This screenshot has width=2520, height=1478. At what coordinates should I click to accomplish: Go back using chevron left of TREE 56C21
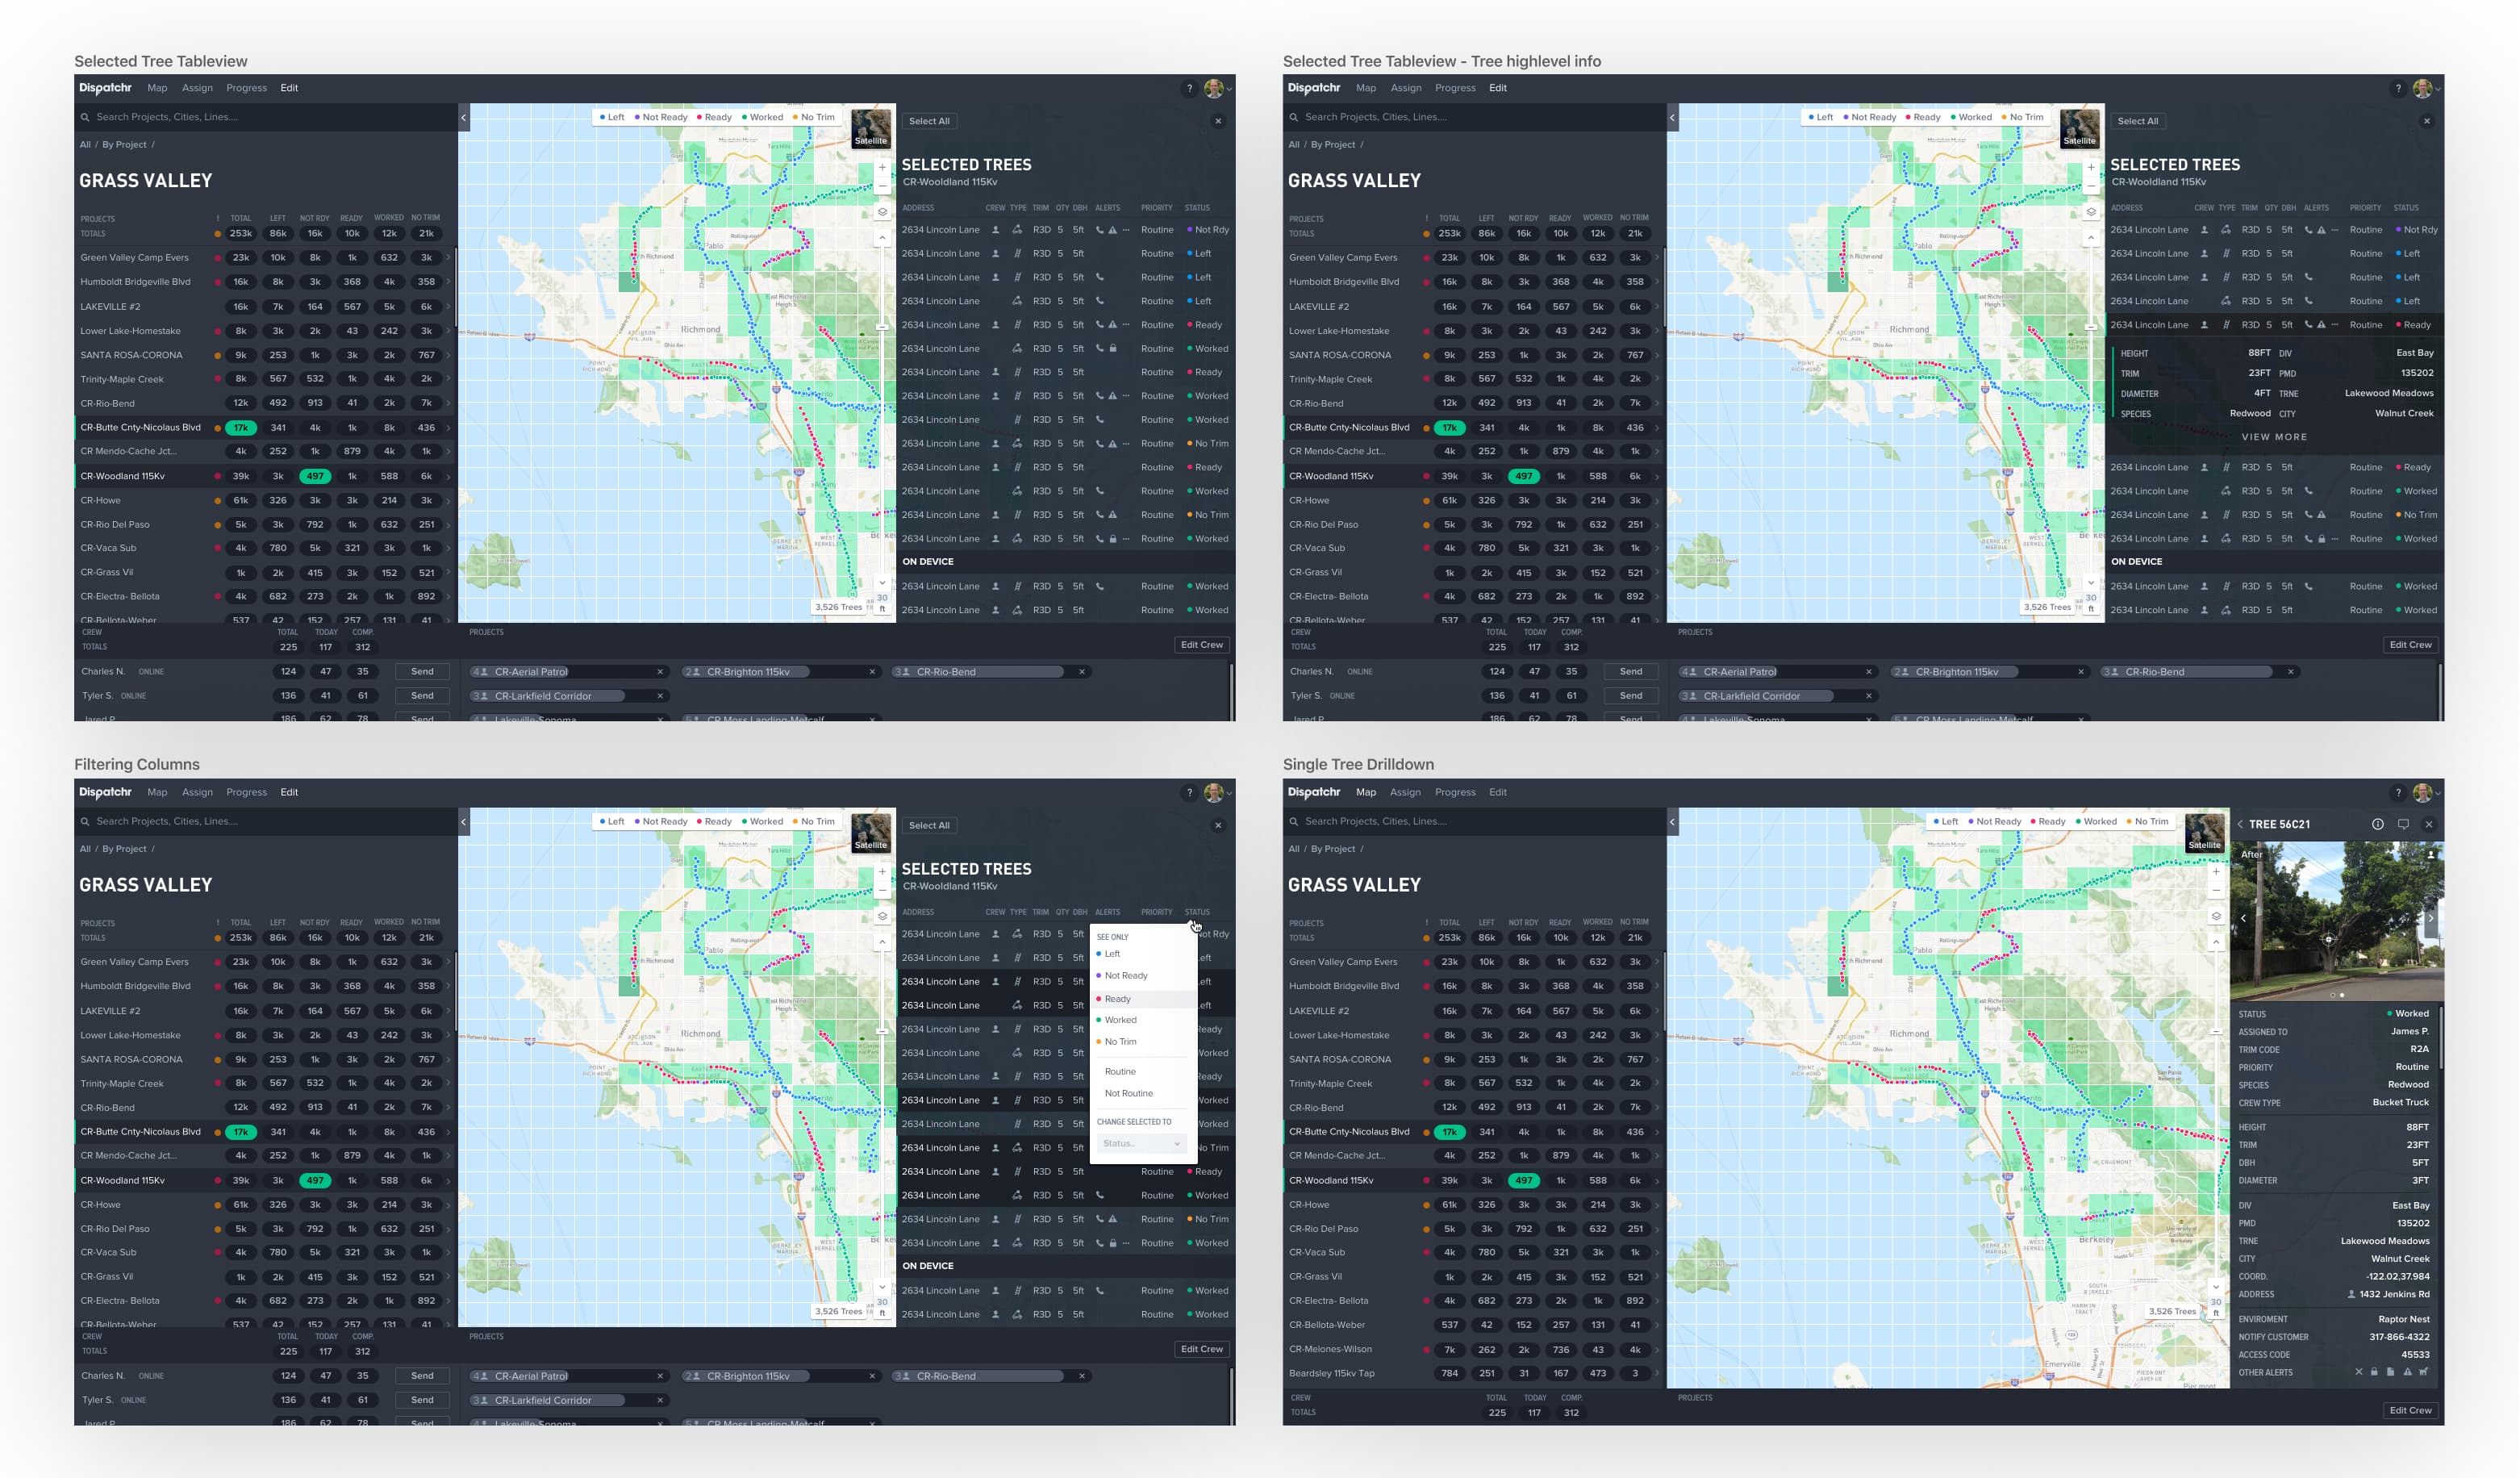(x=2240, y=824)
